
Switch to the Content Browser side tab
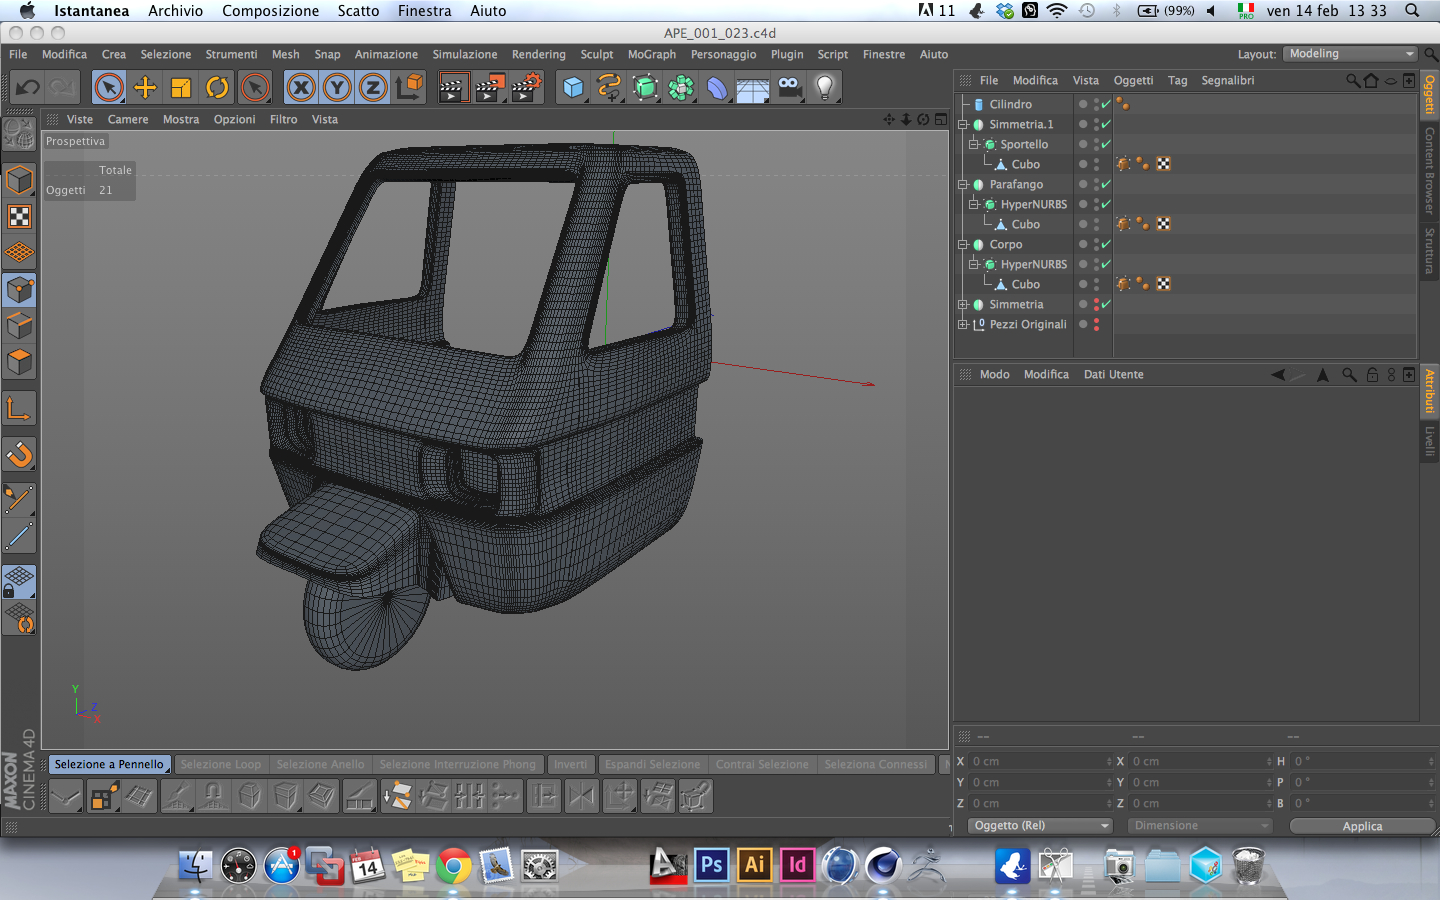coord(1430,170)
